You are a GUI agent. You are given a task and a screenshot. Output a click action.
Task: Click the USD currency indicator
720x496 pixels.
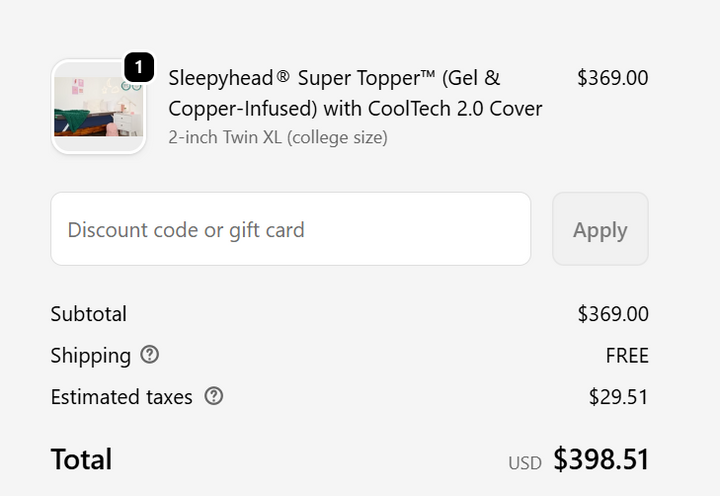[524, 463]
